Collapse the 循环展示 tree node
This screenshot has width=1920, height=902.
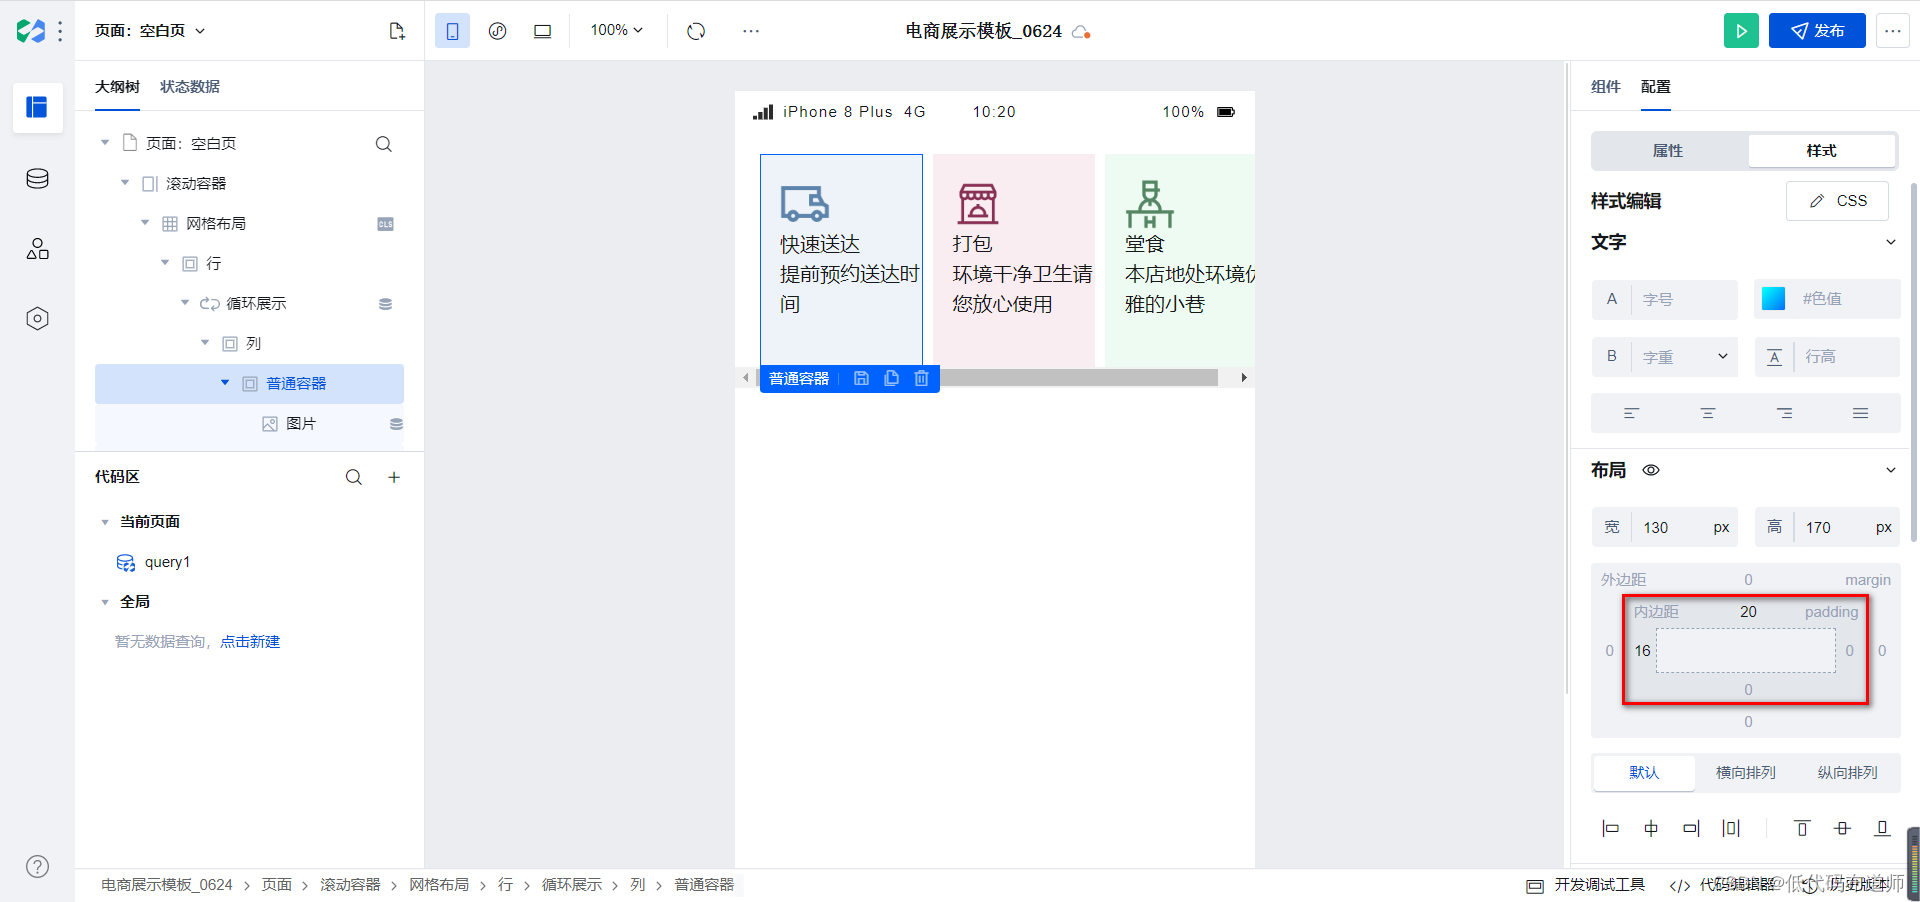185,303
